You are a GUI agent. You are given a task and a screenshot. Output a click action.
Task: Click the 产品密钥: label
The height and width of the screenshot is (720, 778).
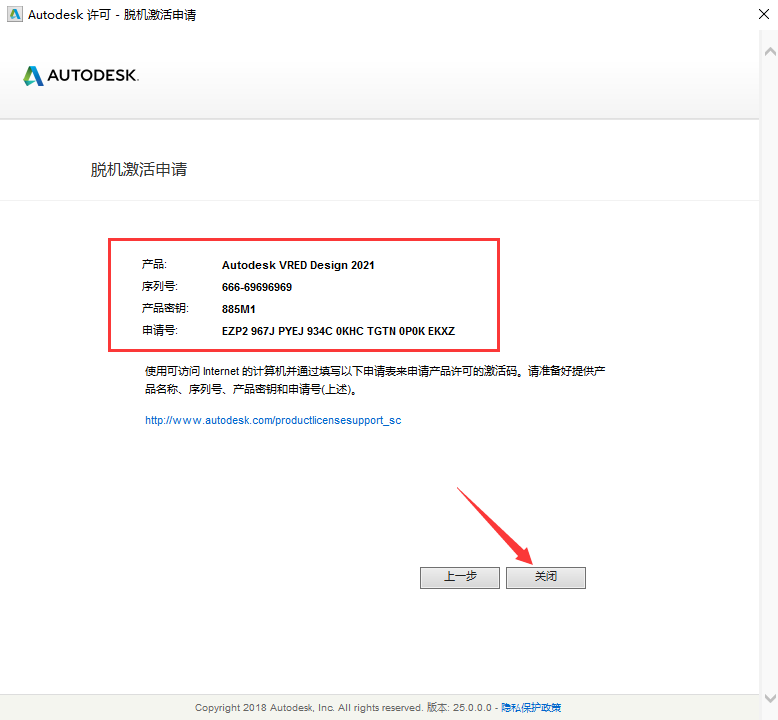point(165,308)
